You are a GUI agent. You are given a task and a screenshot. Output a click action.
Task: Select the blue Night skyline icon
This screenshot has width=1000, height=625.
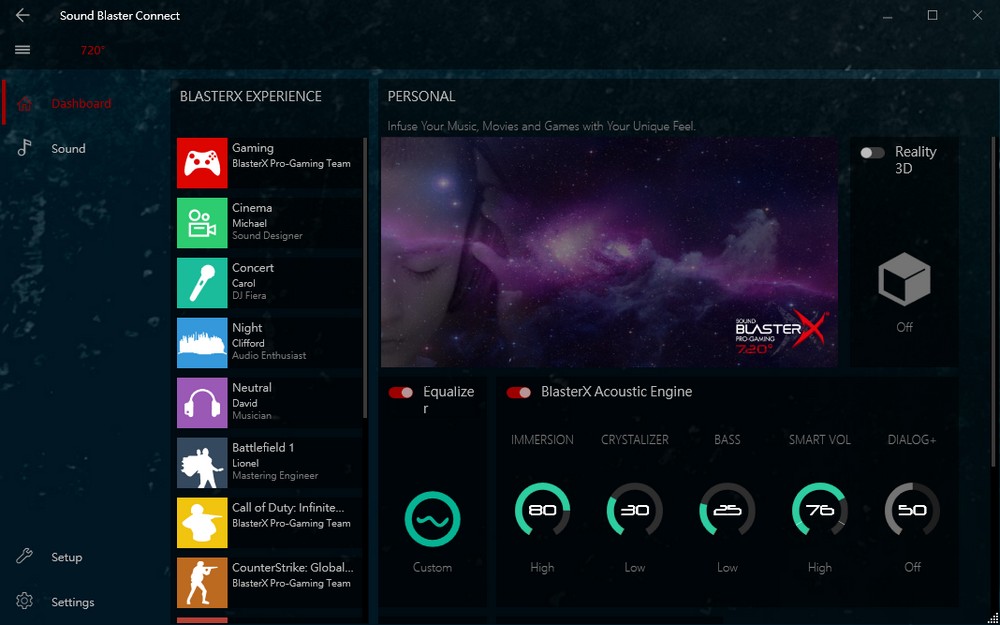point(202,343)
